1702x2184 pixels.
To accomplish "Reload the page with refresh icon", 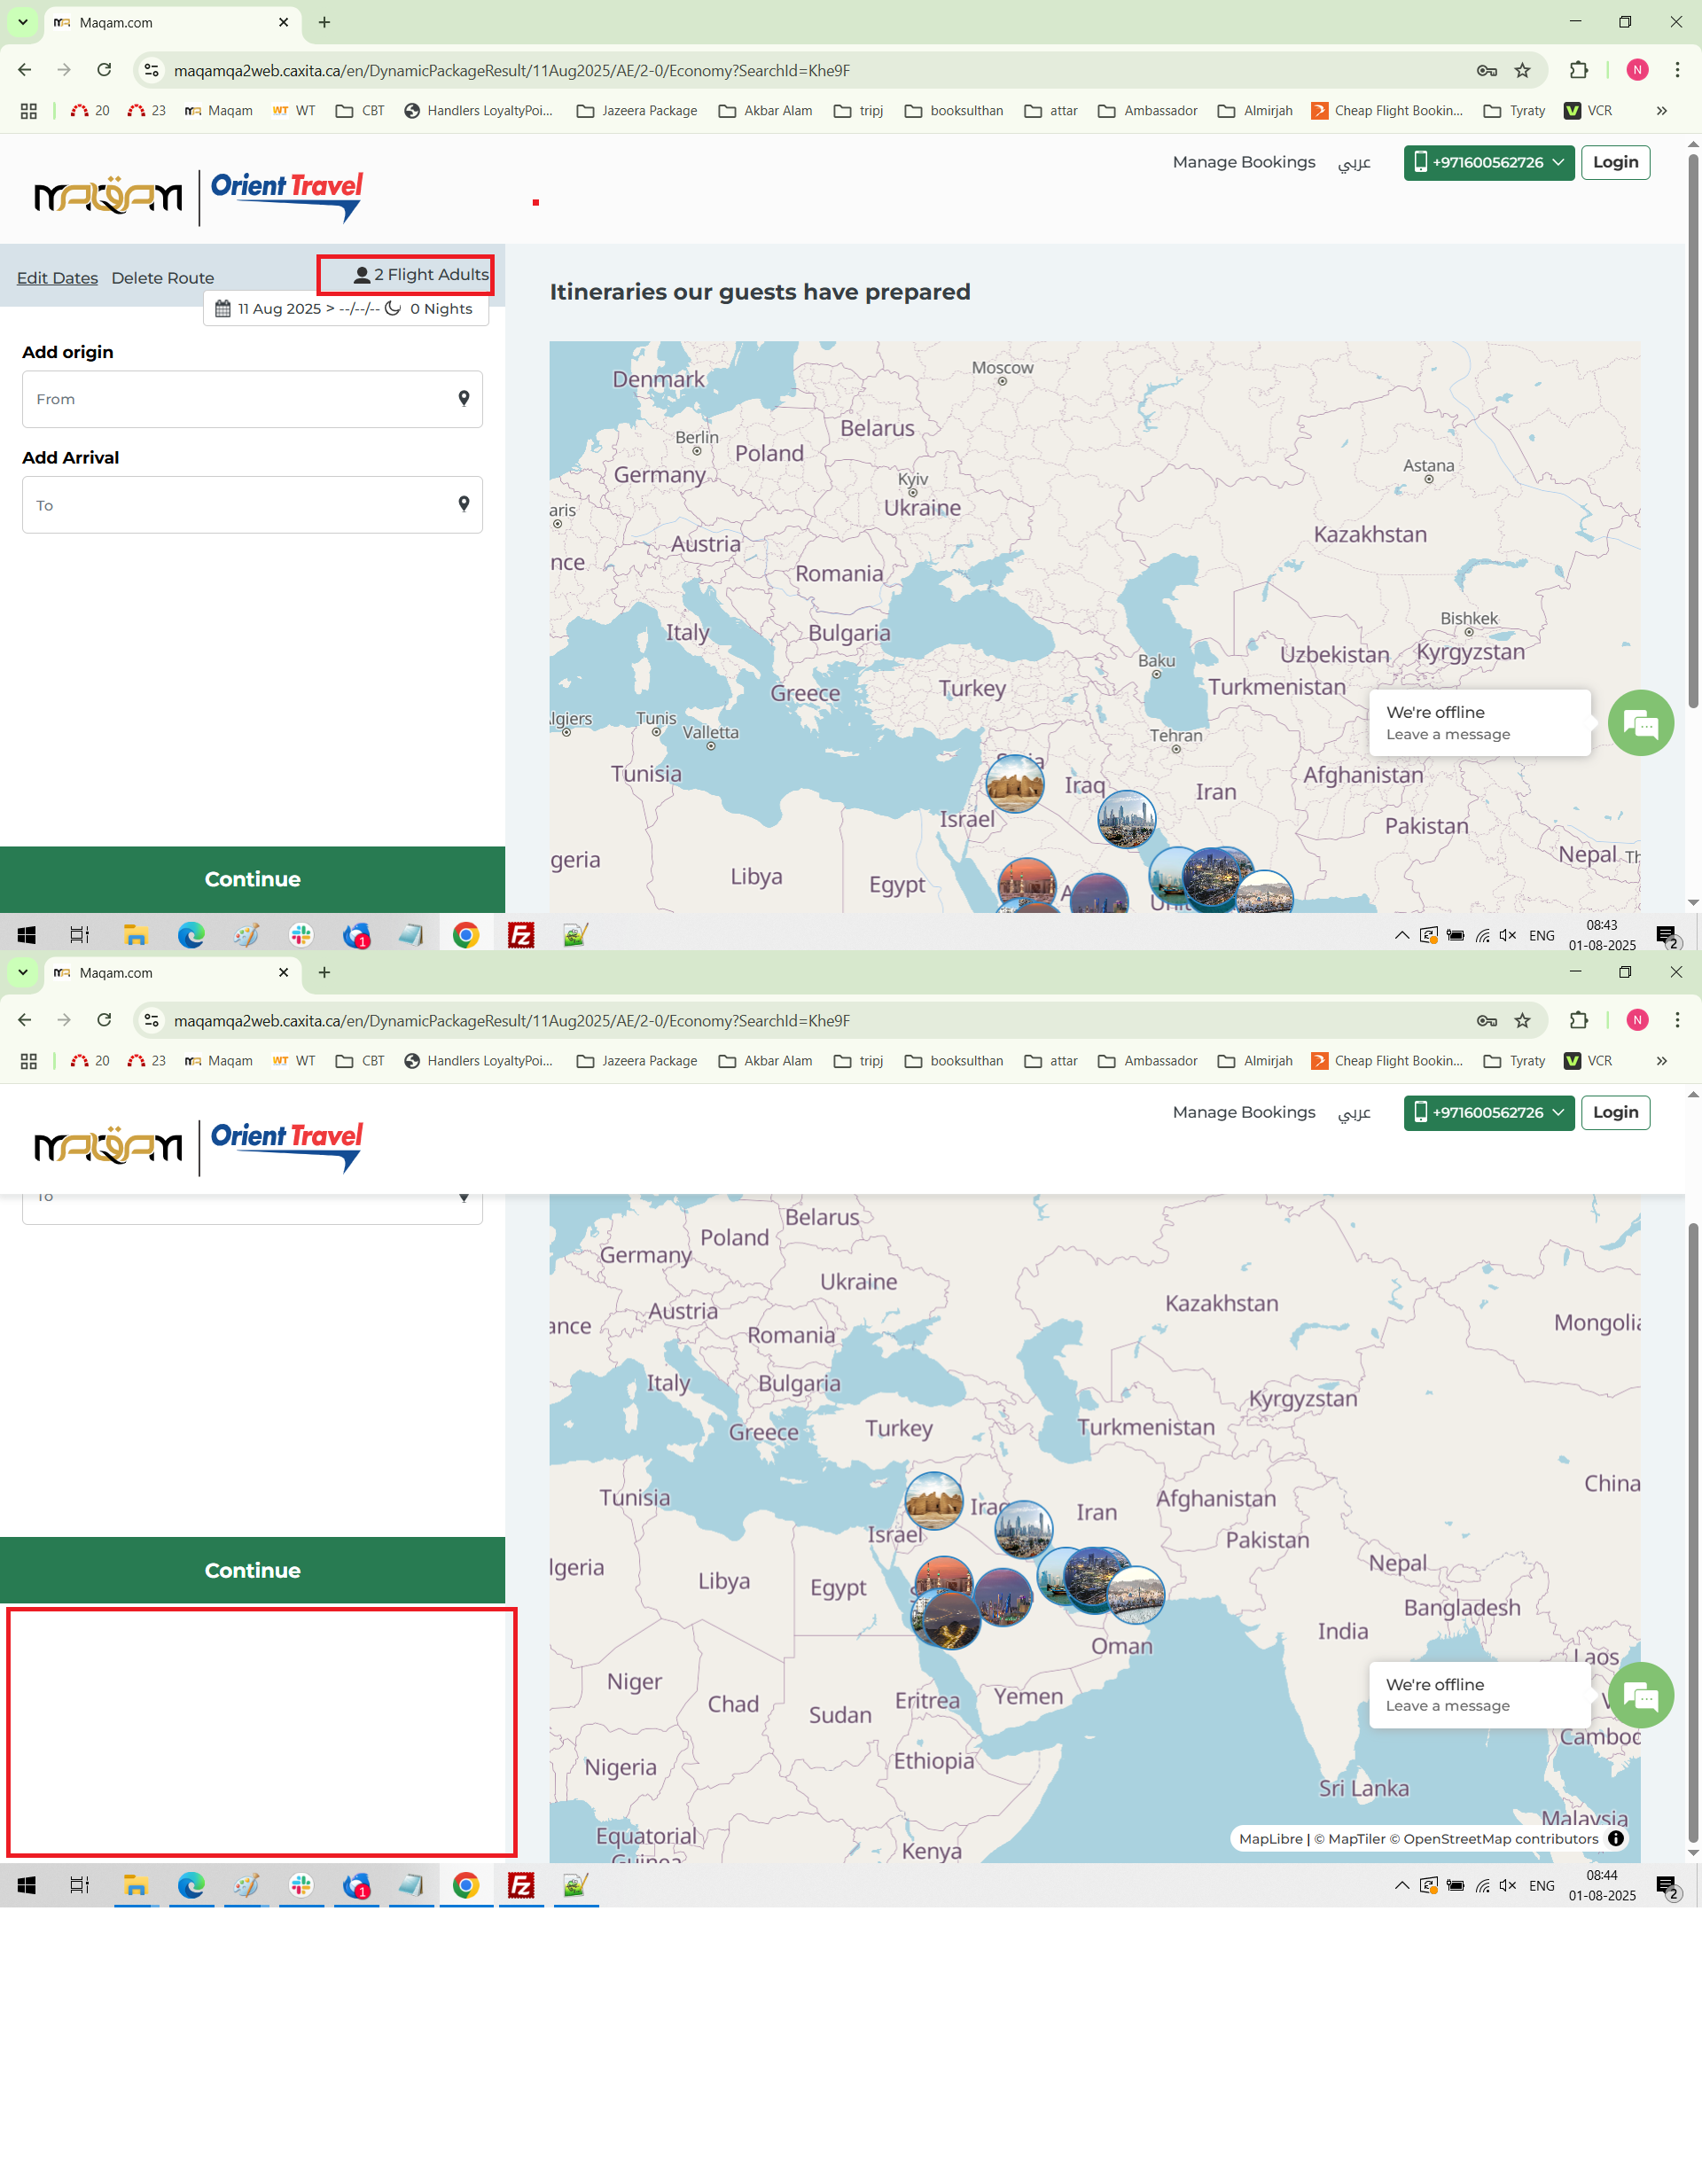I will (x=104, y=70).
